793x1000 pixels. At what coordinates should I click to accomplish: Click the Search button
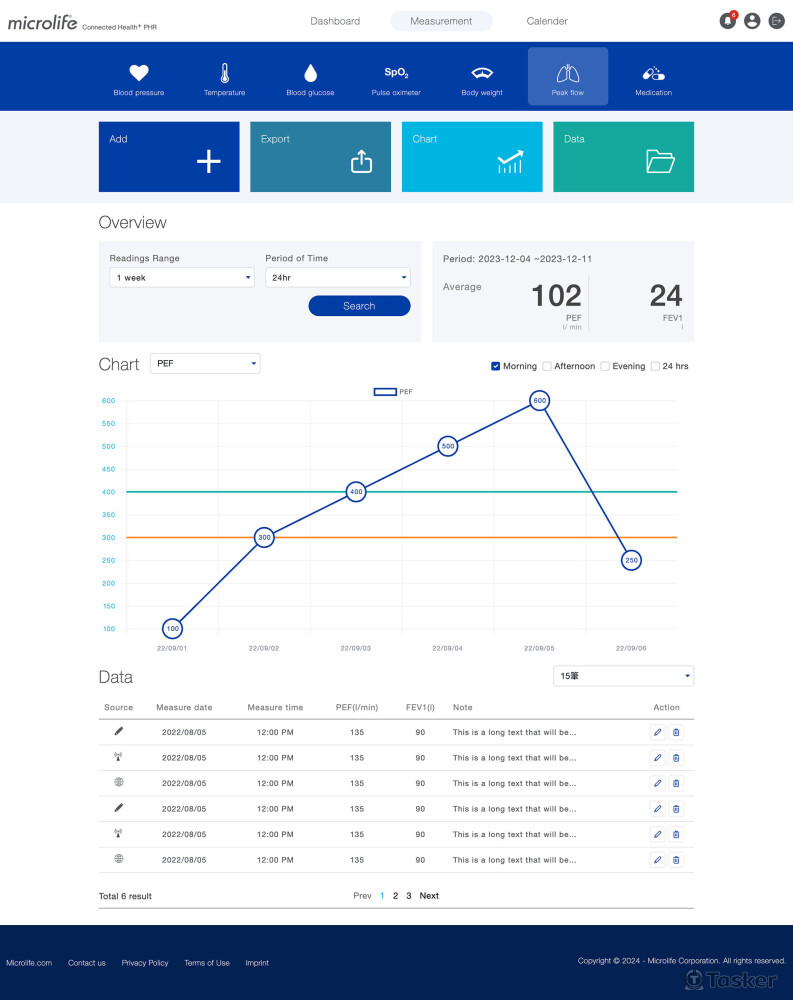pos(359,306)
